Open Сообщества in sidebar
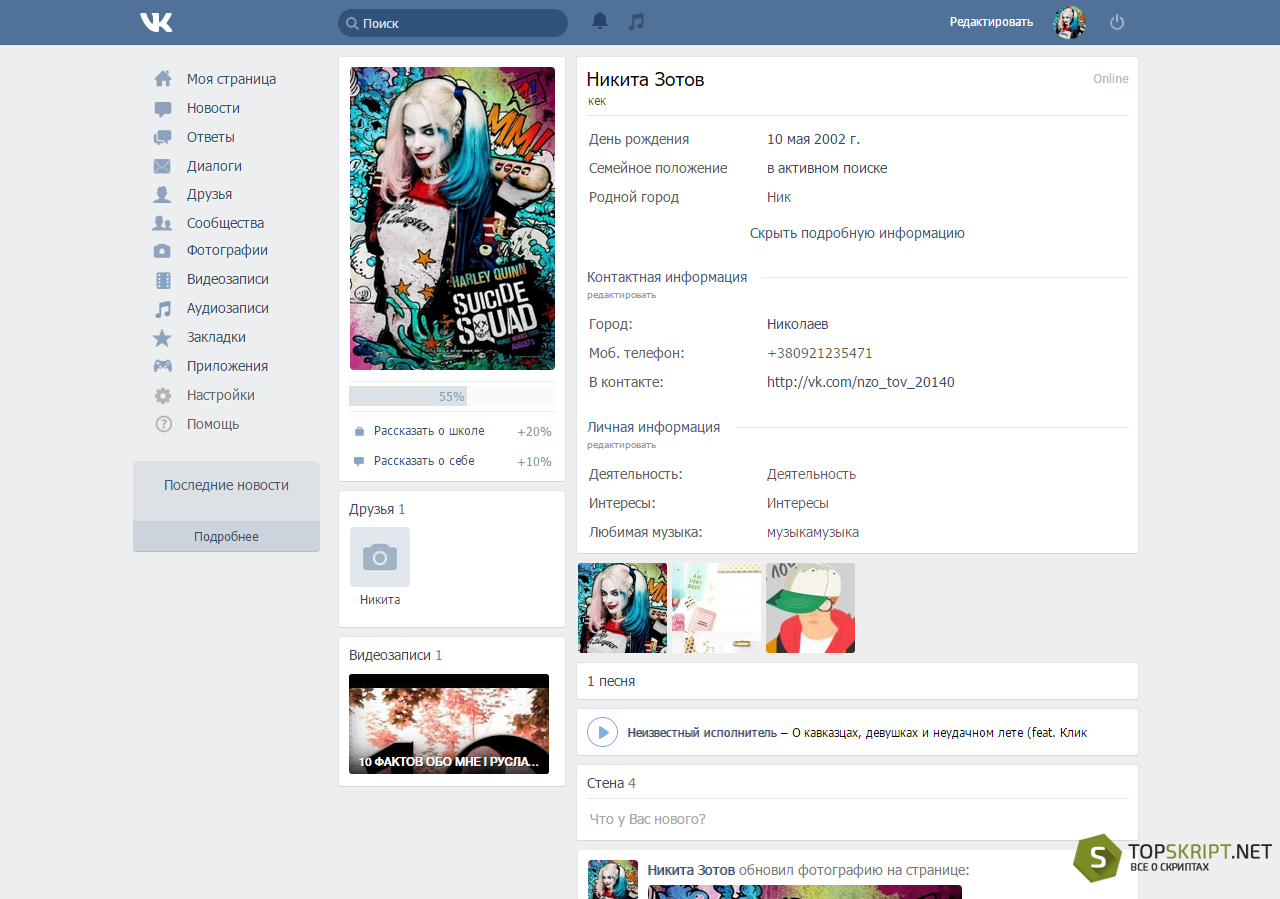This screenshot has height=899, width=1280. coord(225,223)
